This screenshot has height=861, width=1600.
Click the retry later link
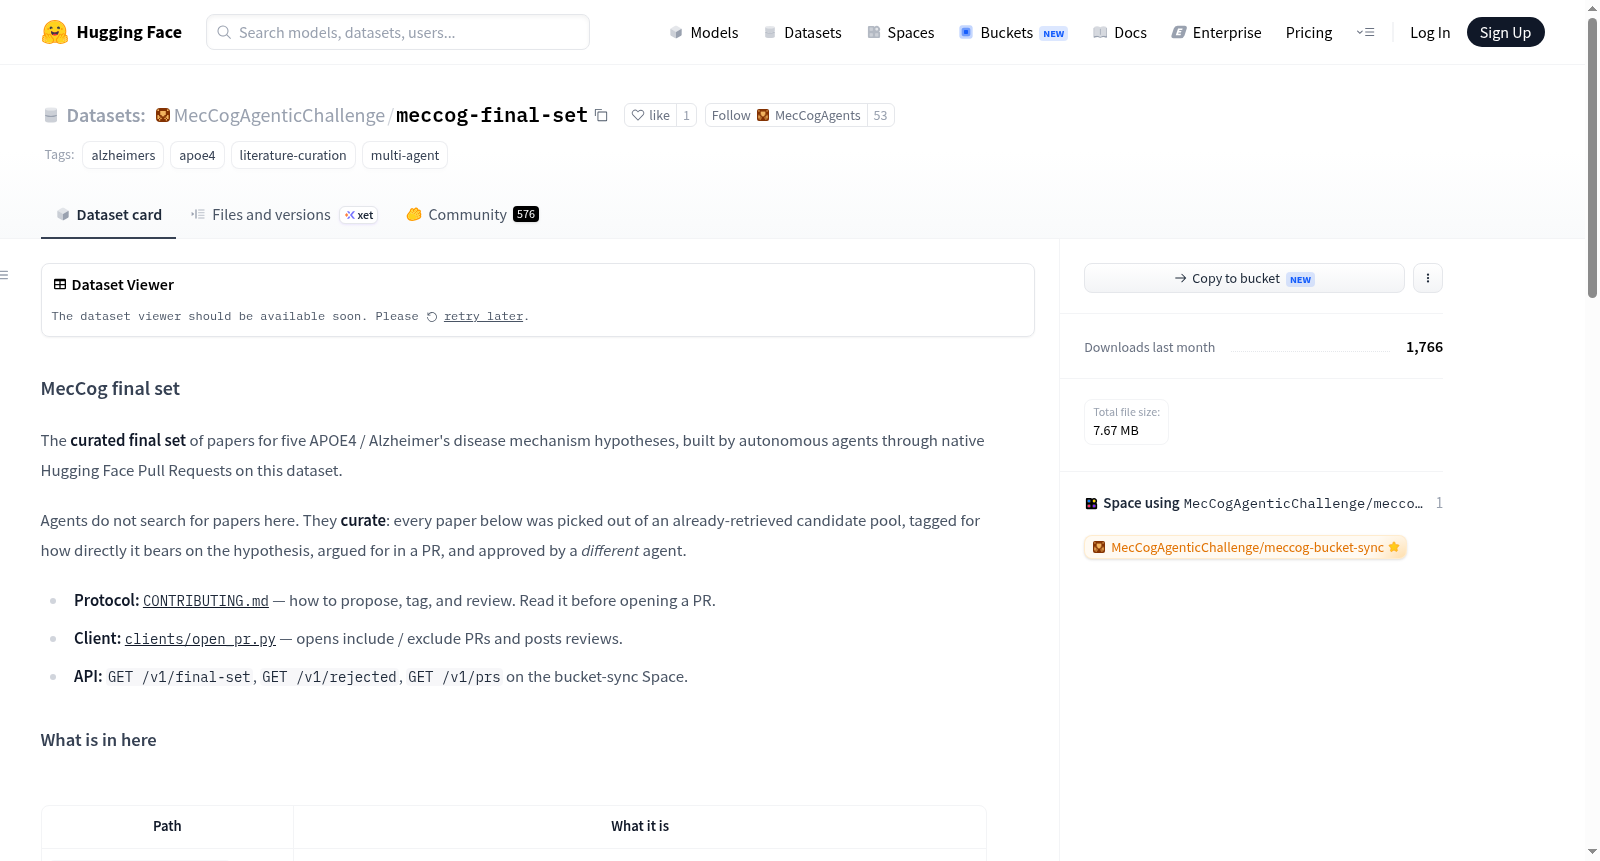tap(484, 317)
